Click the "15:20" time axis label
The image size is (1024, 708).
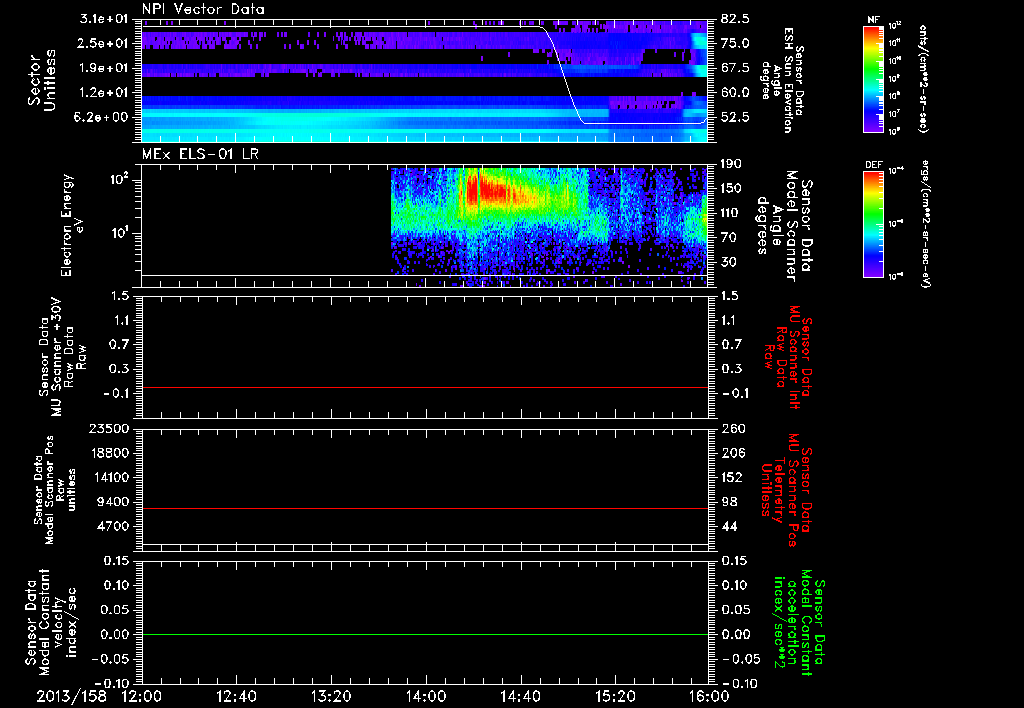click(x=615, y=696)
